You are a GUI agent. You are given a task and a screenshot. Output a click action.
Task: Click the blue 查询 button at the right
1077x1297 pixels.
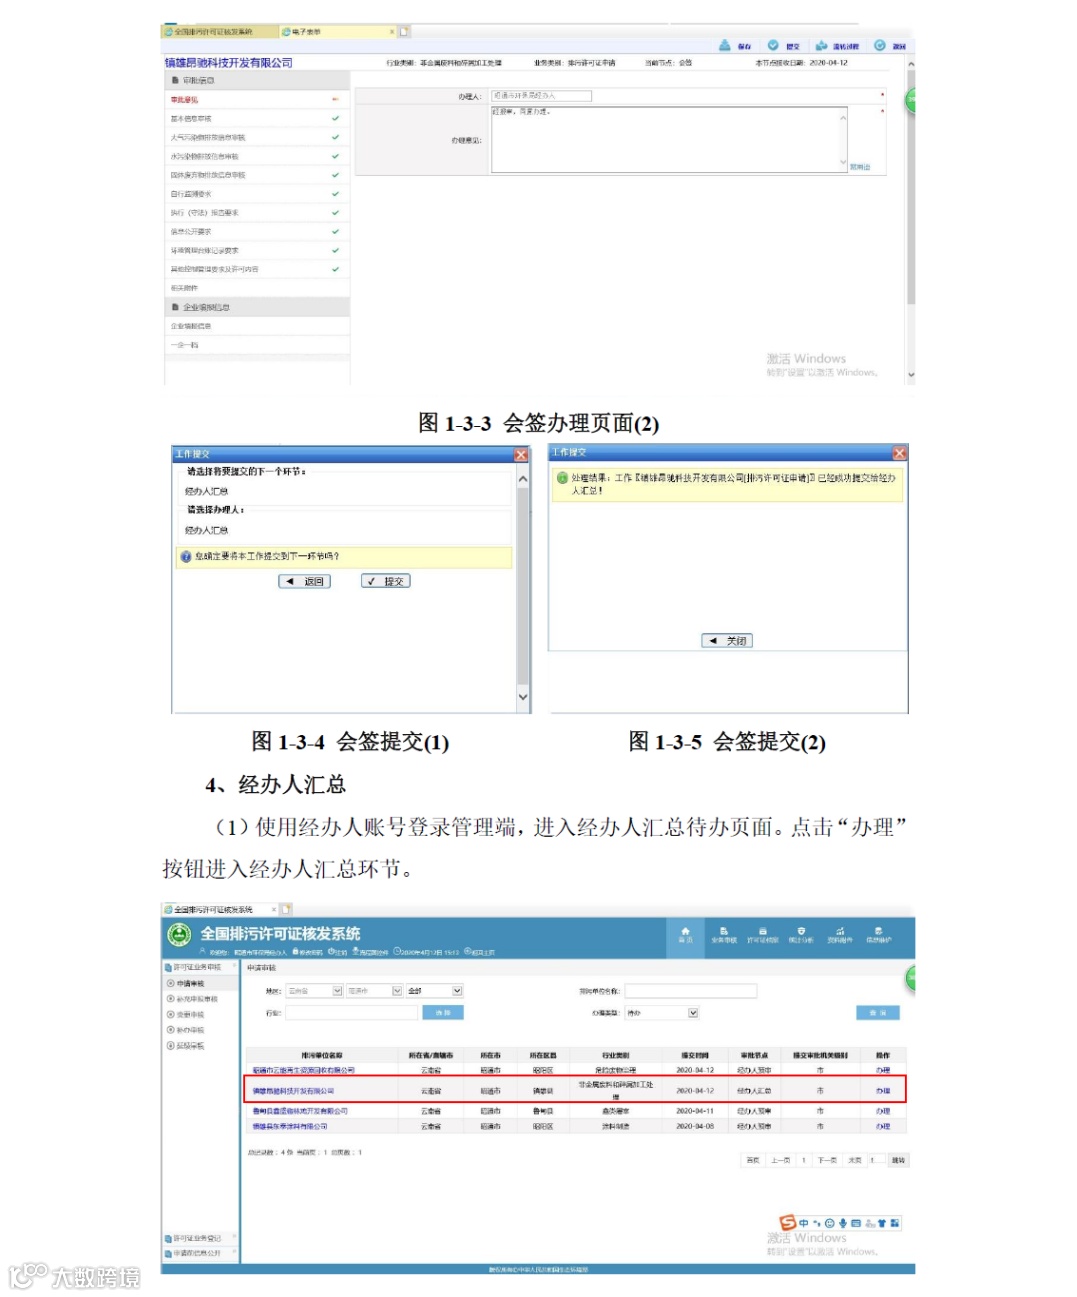[x=878, y=1013]
